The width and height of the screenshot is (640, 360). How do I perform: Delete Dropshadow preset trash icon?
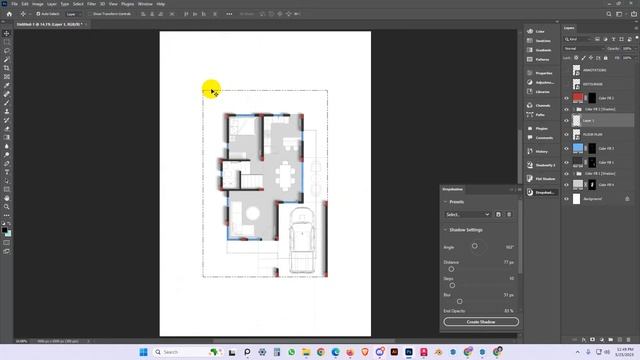[509, 214]
